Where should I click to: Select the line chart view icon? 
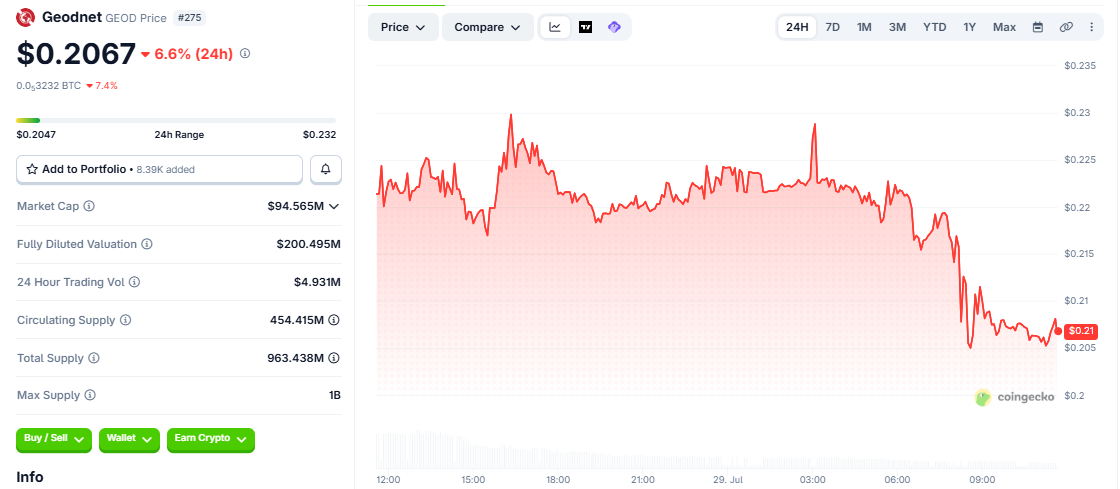coord(555,27)
